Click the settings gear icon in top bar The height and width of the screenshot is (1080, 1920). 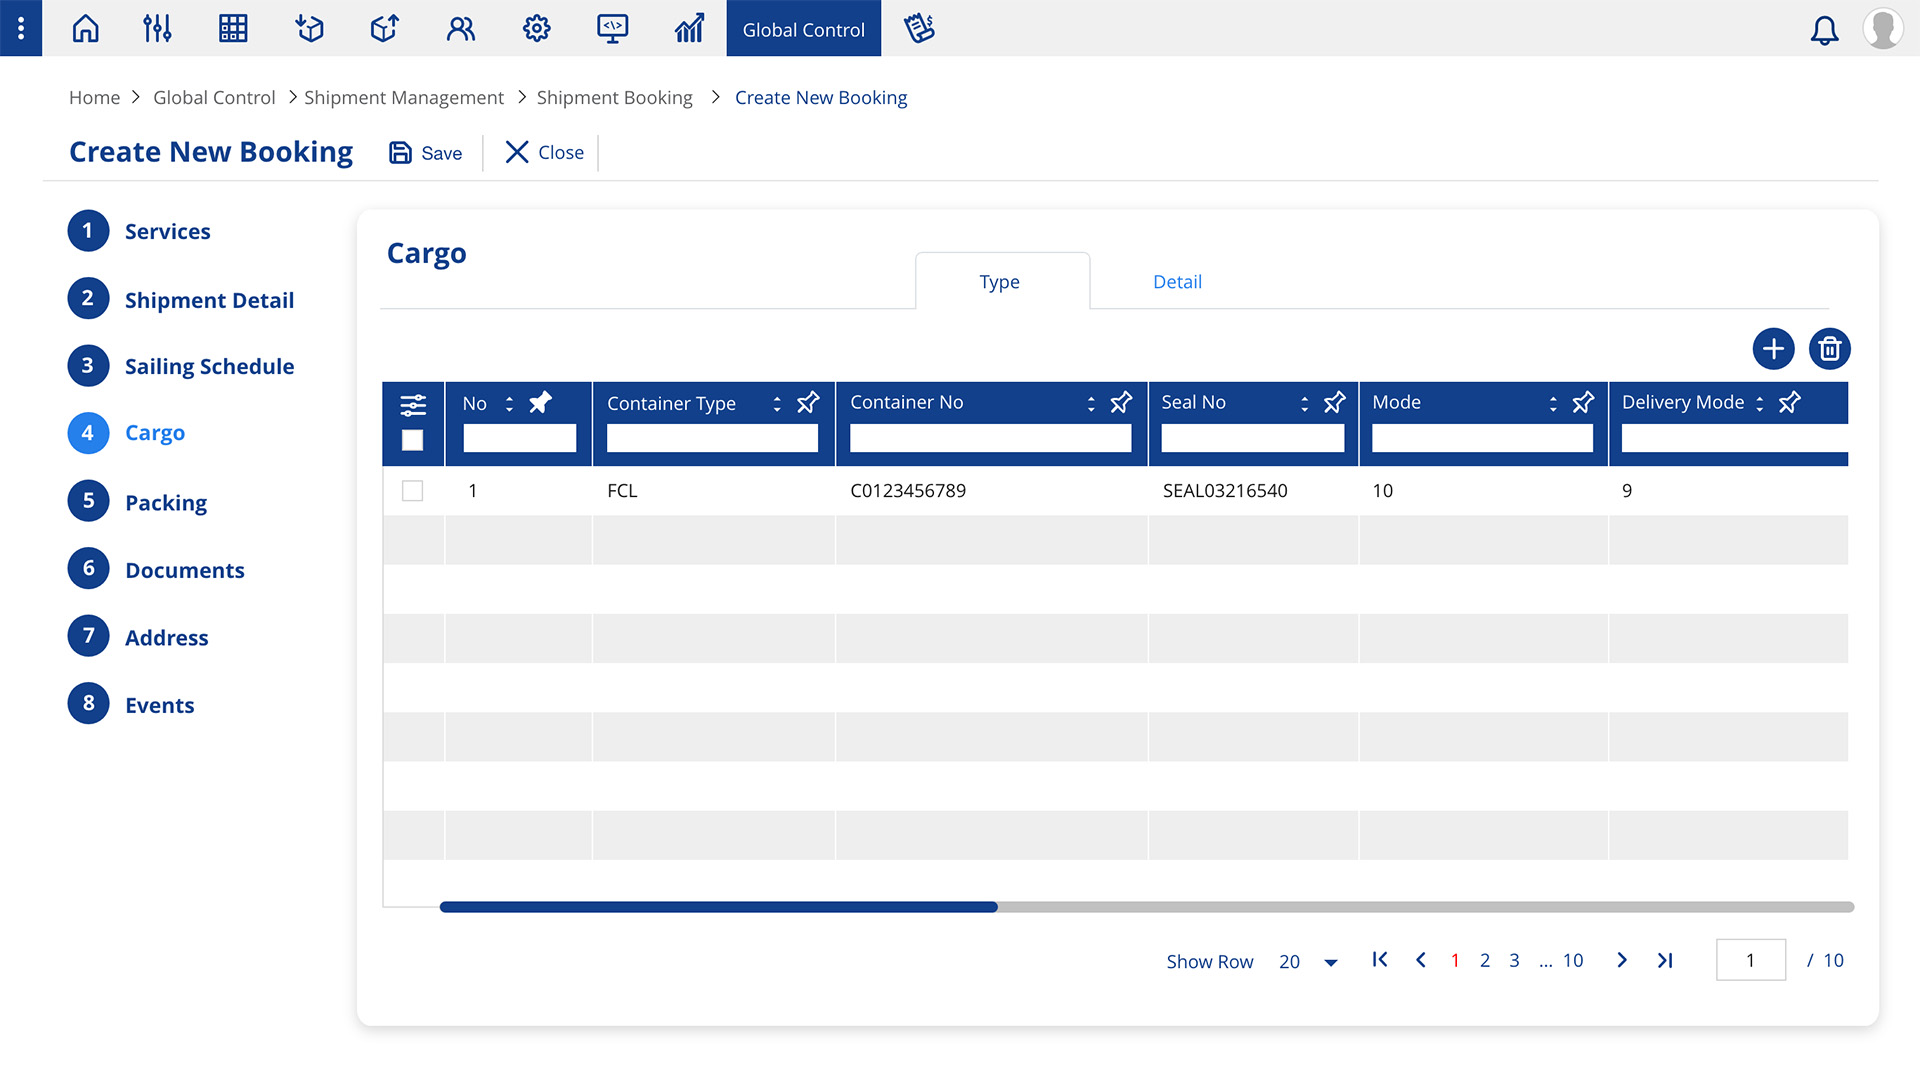click(536, 28)
